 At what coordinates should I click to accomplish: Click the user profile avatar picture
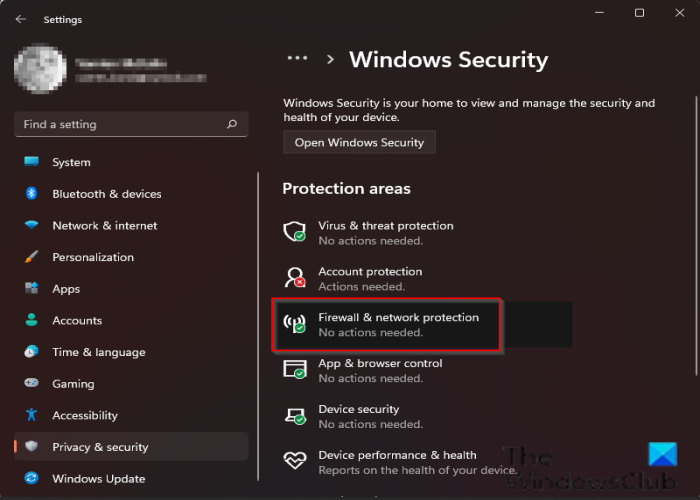click(39, 70)
